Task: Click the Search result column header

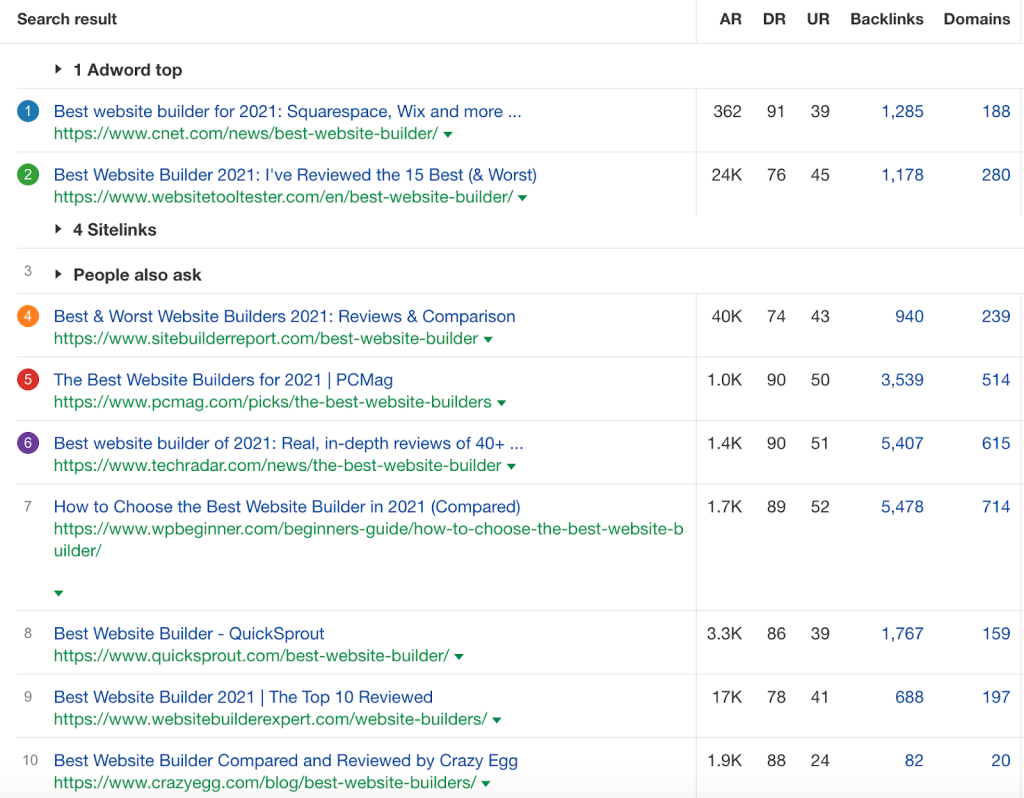Action: click(67, 19)
